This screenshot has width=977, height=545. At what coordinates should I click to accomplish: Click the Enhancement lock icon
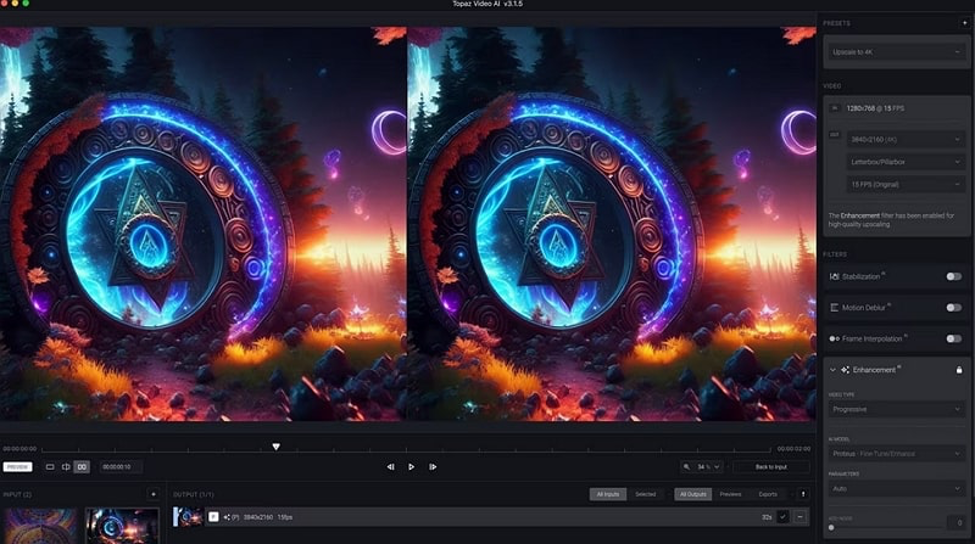[x=959, y=370]
